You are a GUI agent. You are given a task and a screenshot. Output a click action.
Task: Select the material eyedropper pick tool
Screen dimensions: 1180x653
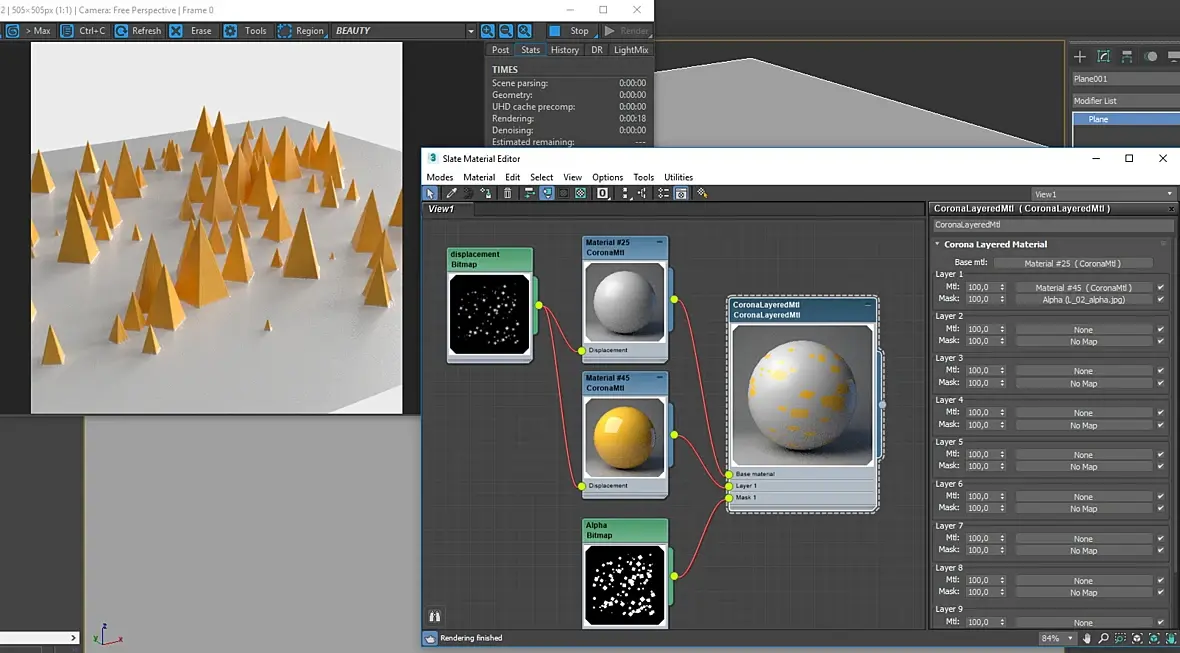[451, 193]
